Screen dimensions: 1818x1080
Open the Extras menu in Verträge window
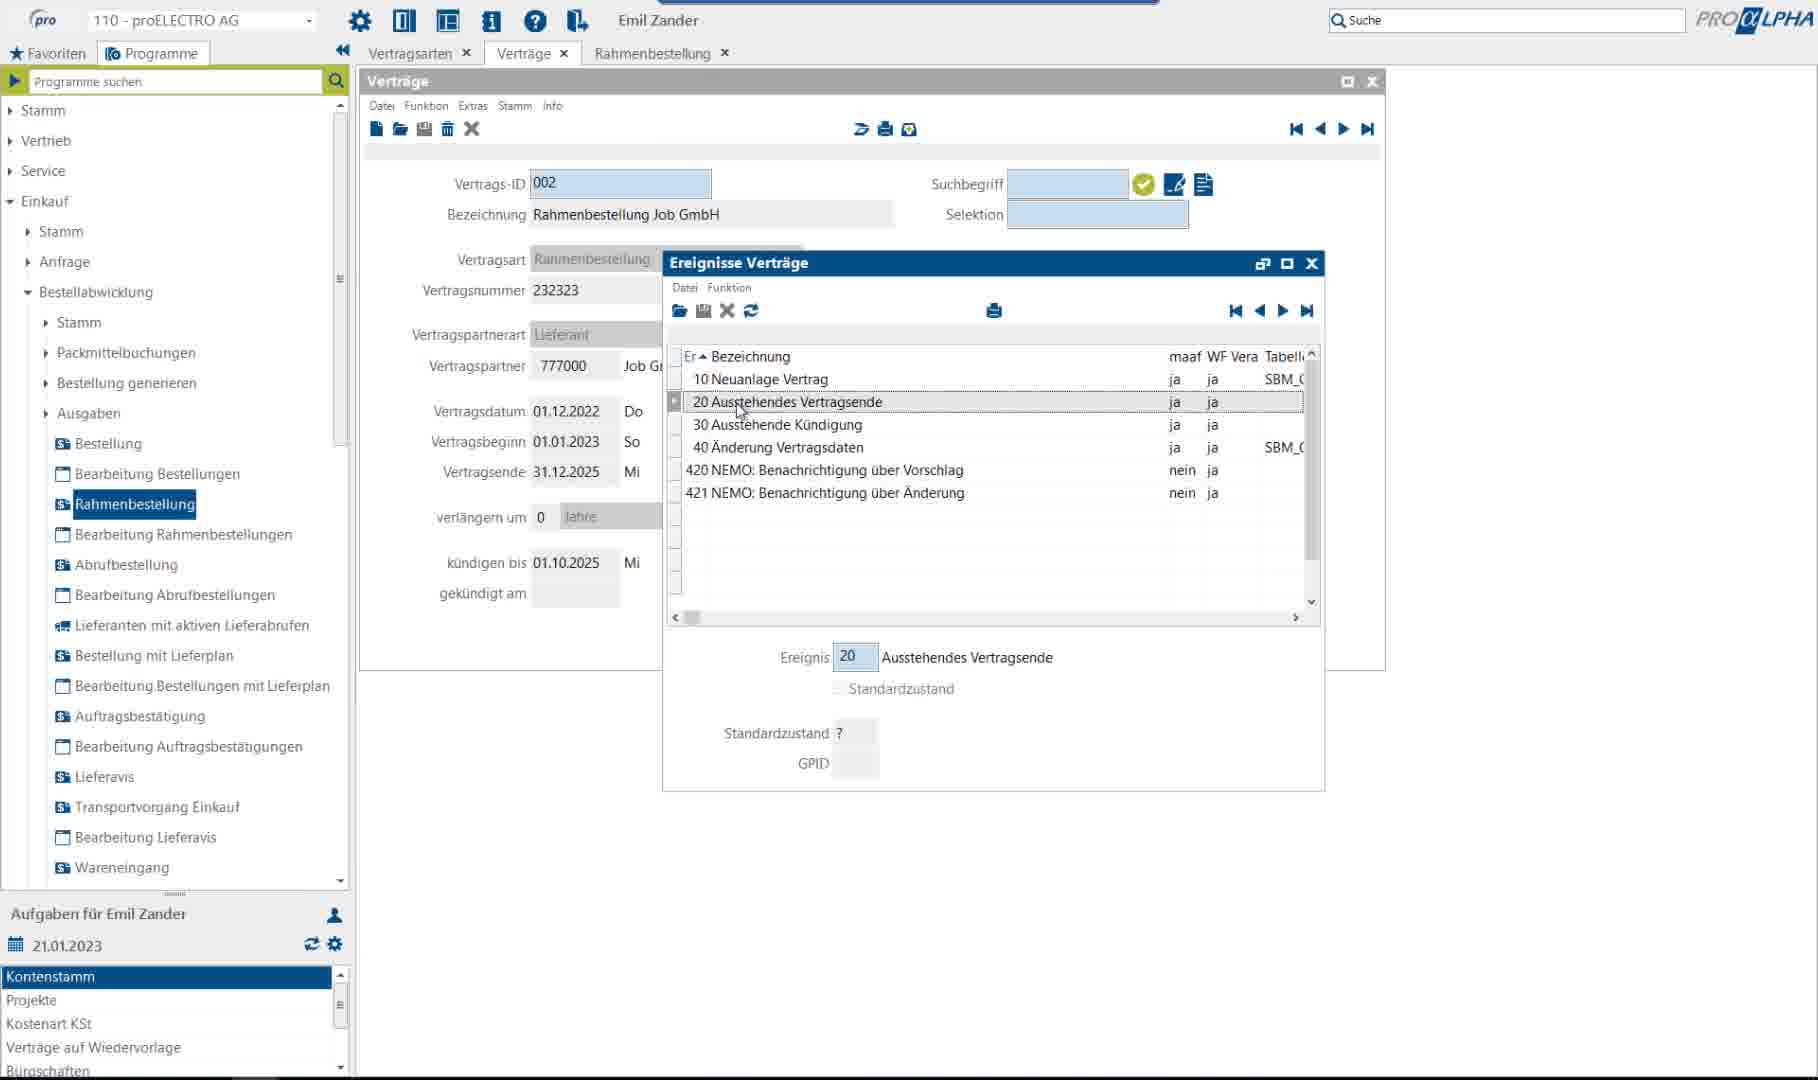(473, 106)
